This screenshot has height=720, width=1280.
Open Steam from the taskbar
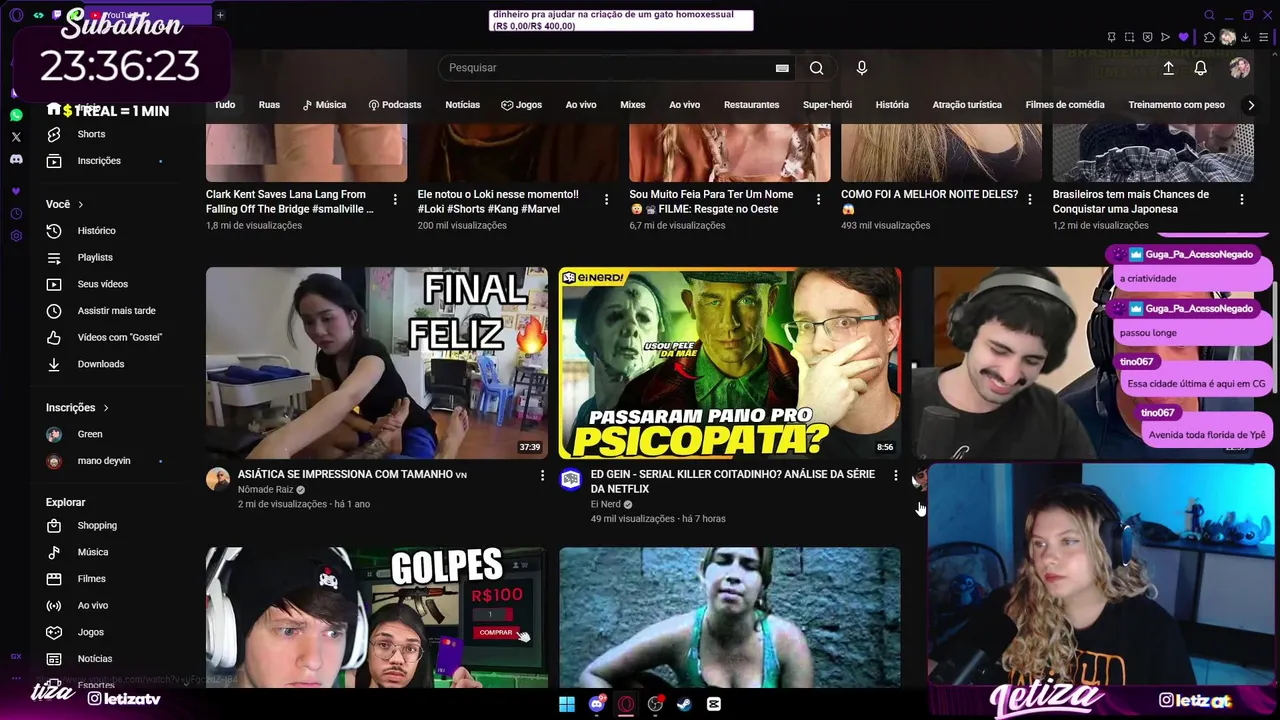[685, 704]
